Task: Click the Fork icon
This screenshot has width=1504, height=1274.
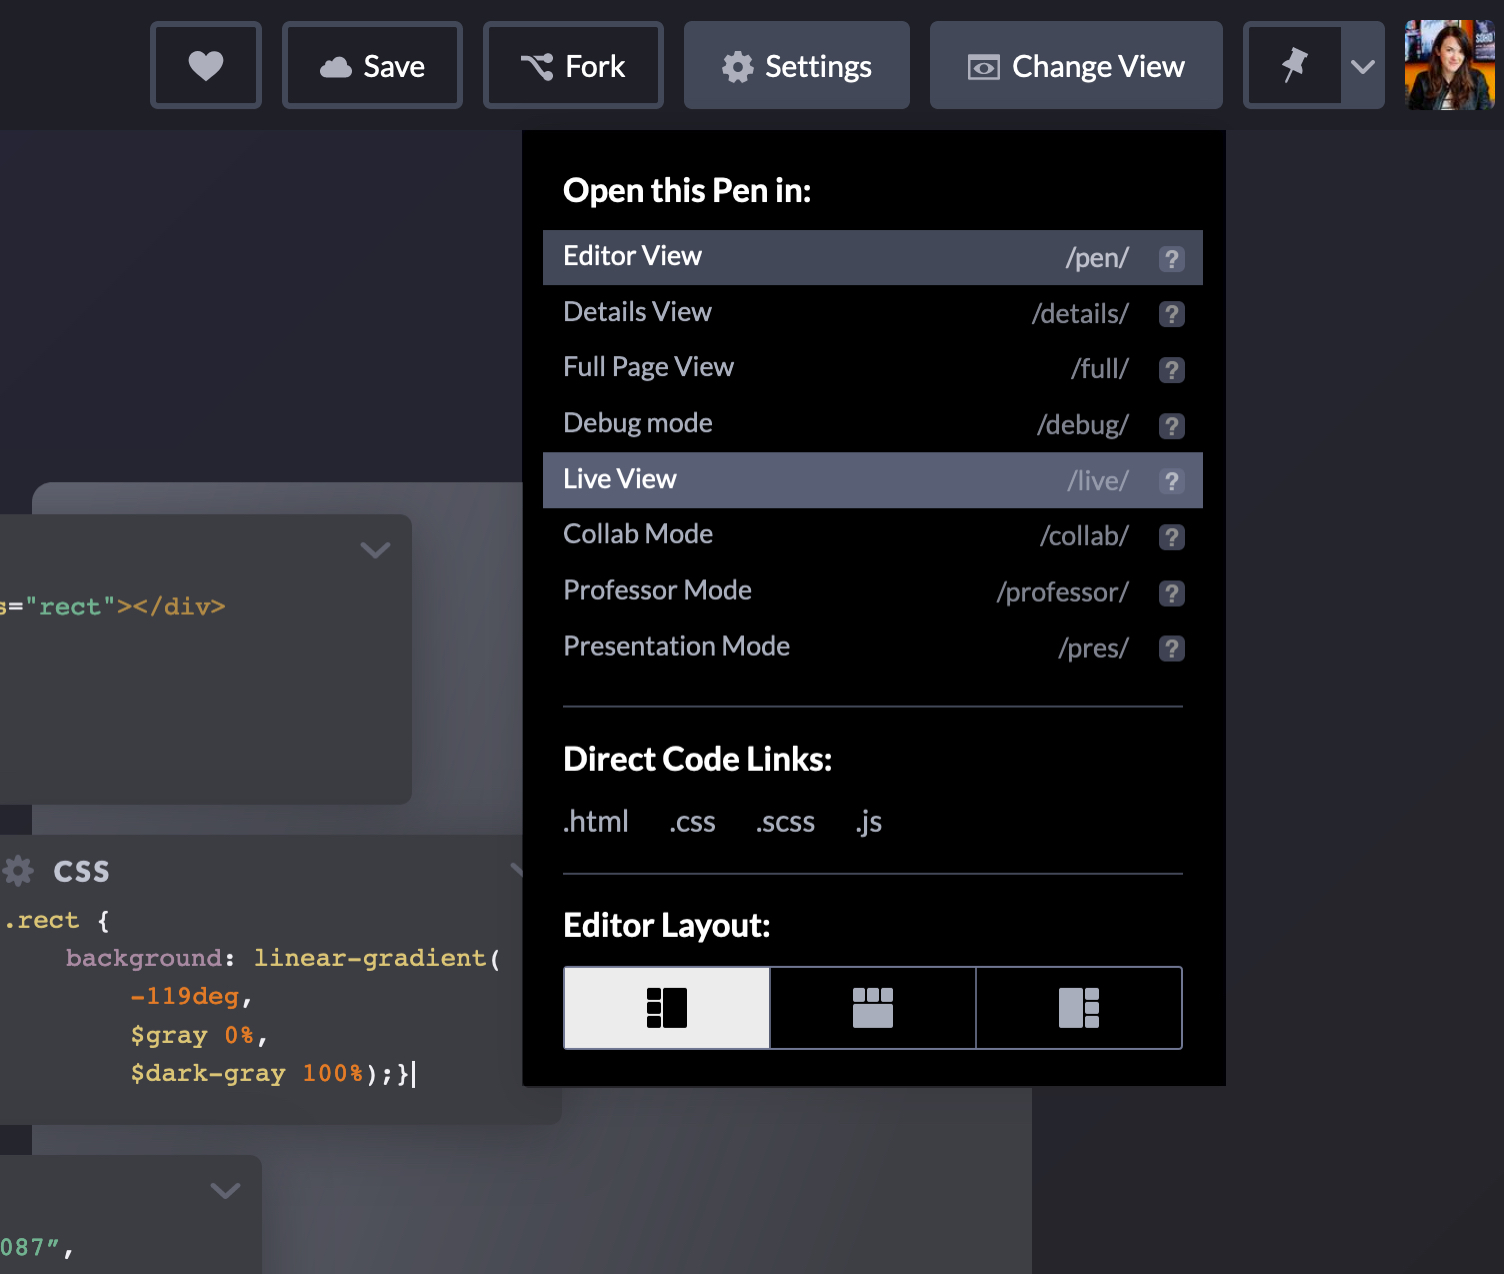Action: tap(539, 64)
